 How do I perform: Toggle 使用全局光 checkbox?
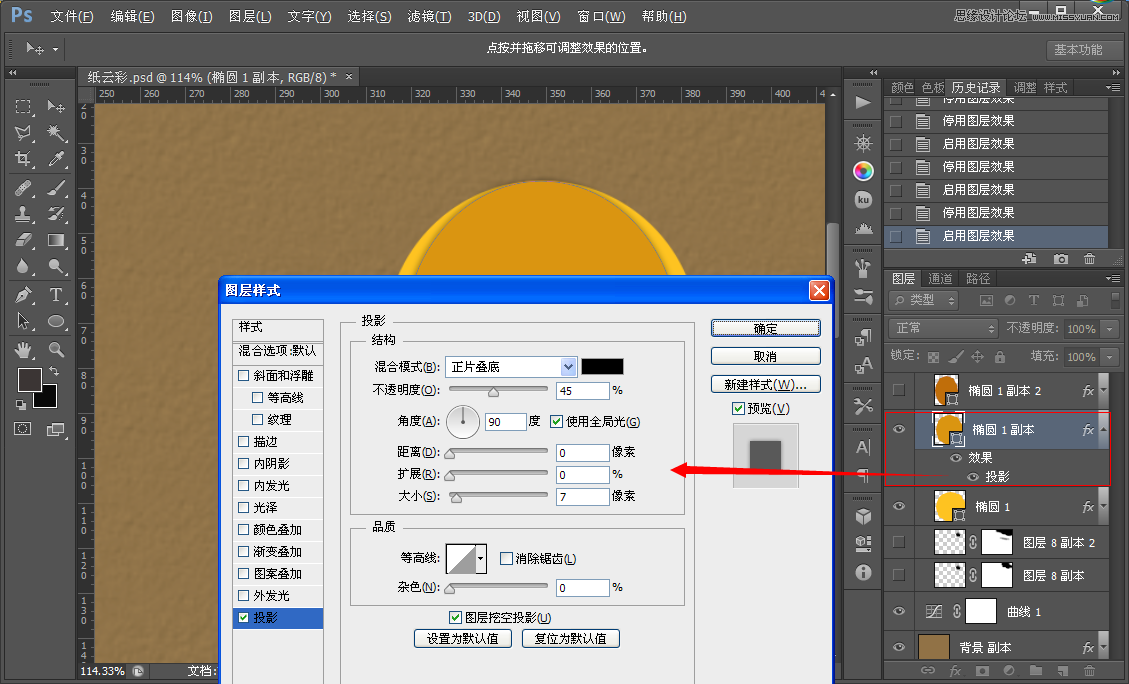pos(556,421)
